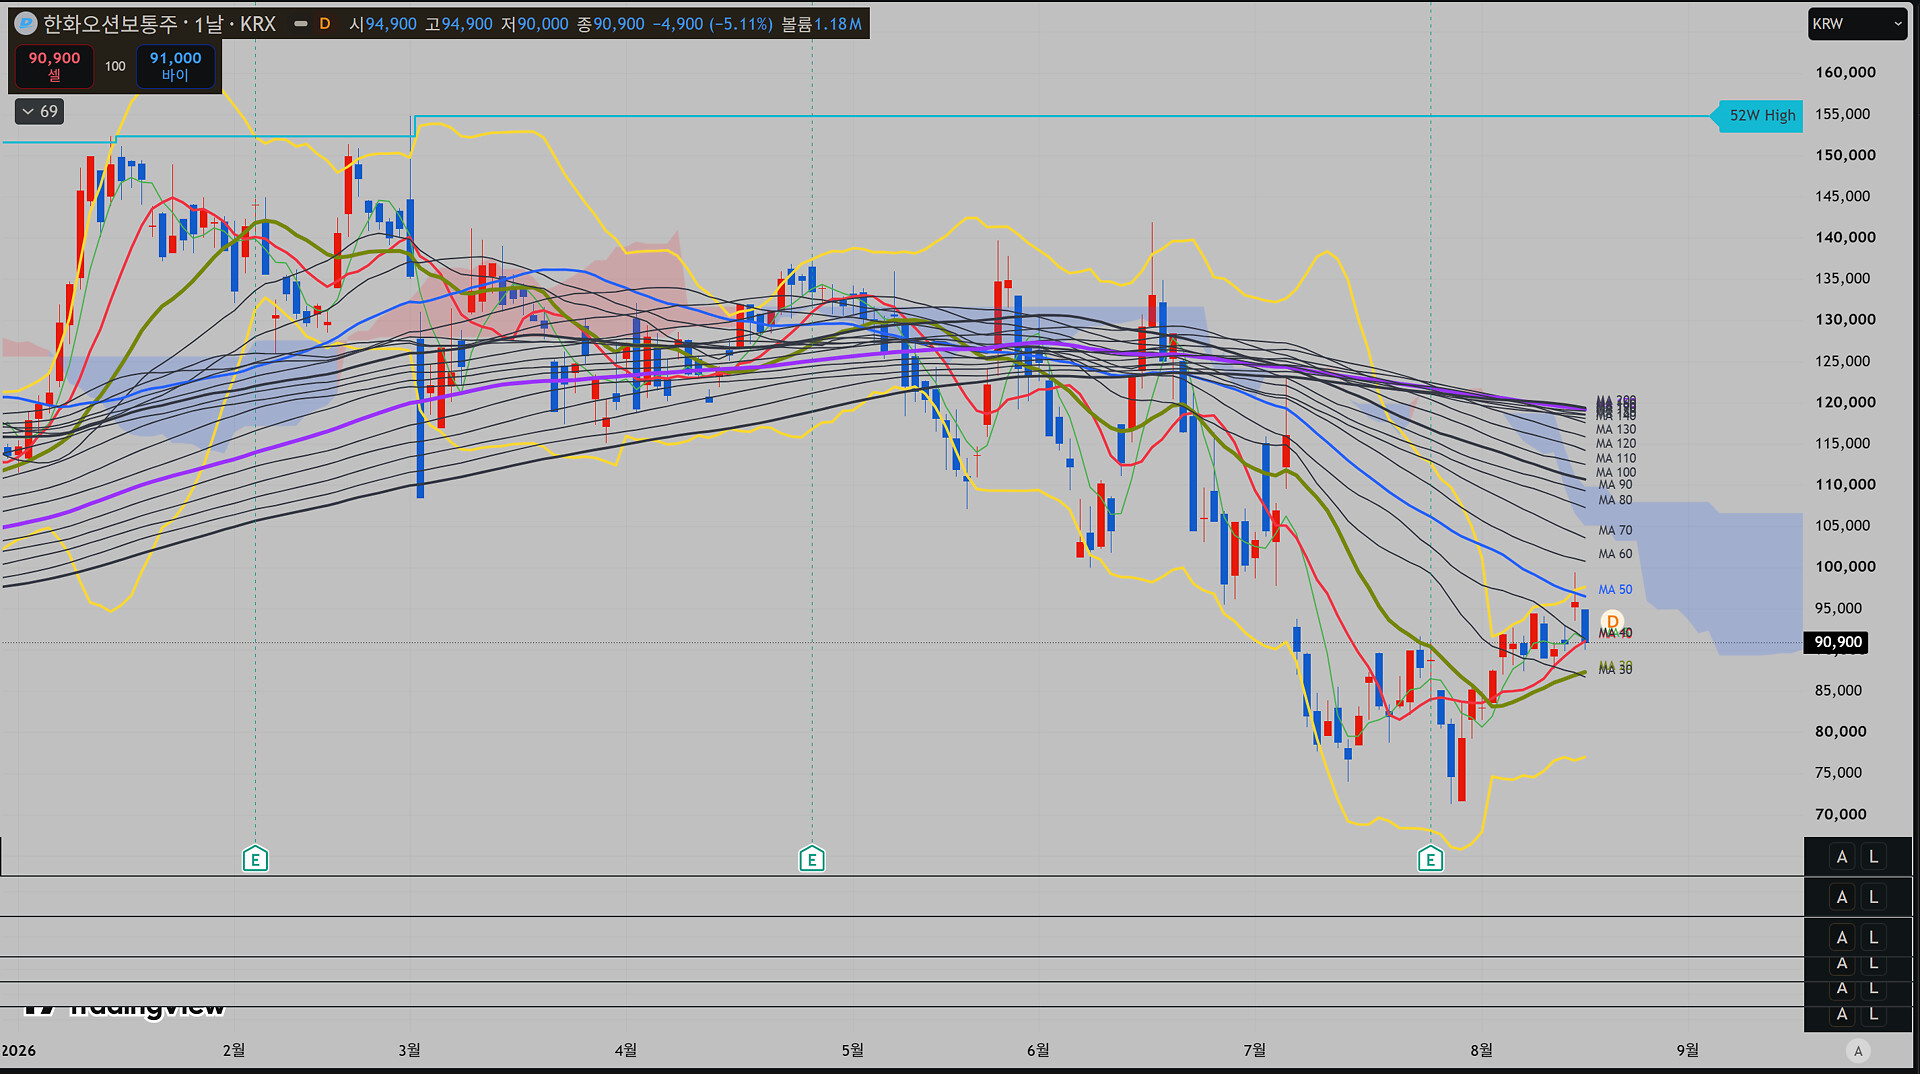
Task: Click the 70,000 price axis label
Action: tap(1841, 814)
